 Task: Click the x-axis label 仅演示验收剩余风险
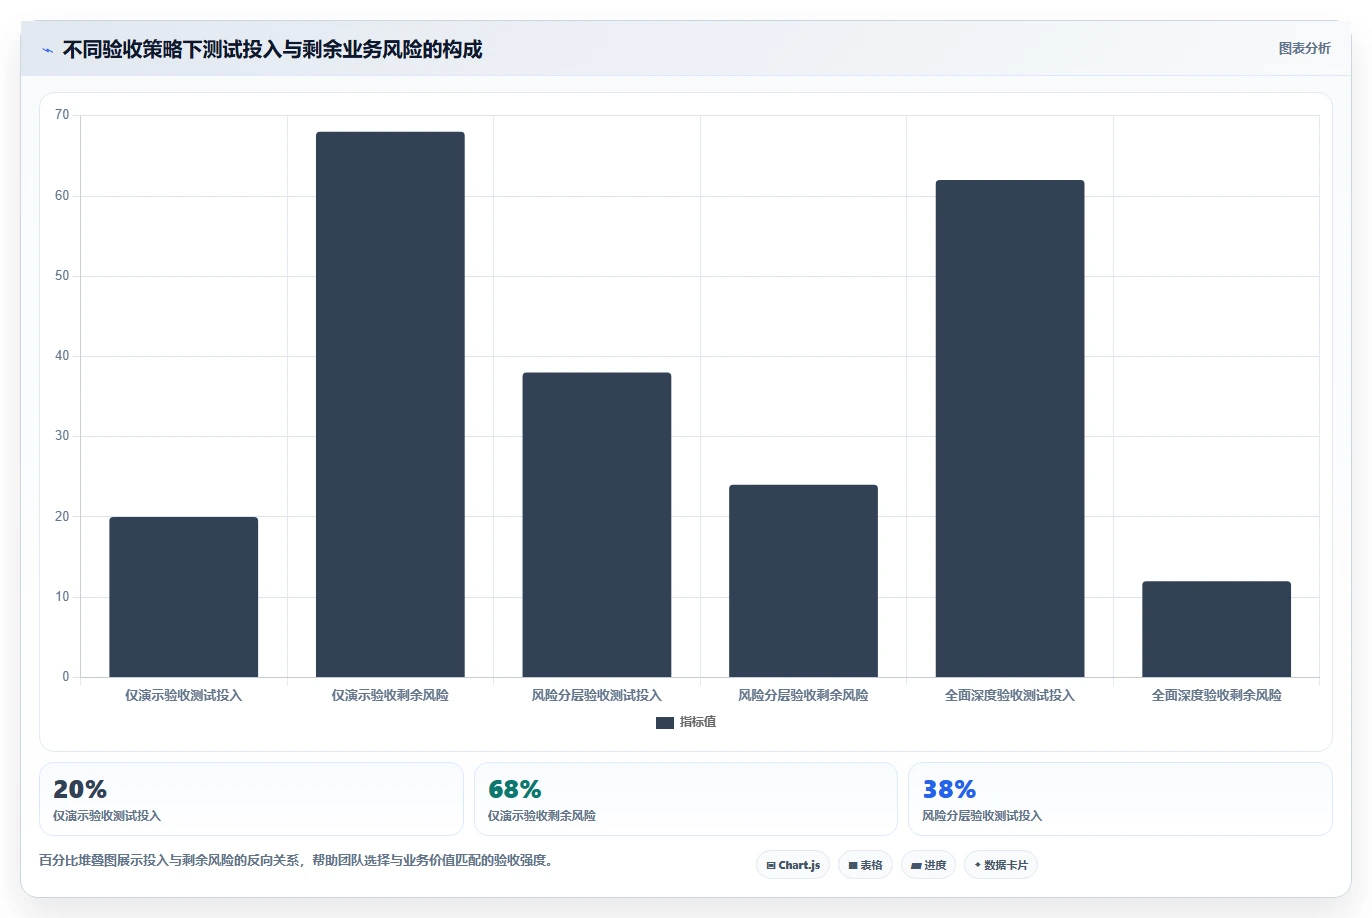390,695
